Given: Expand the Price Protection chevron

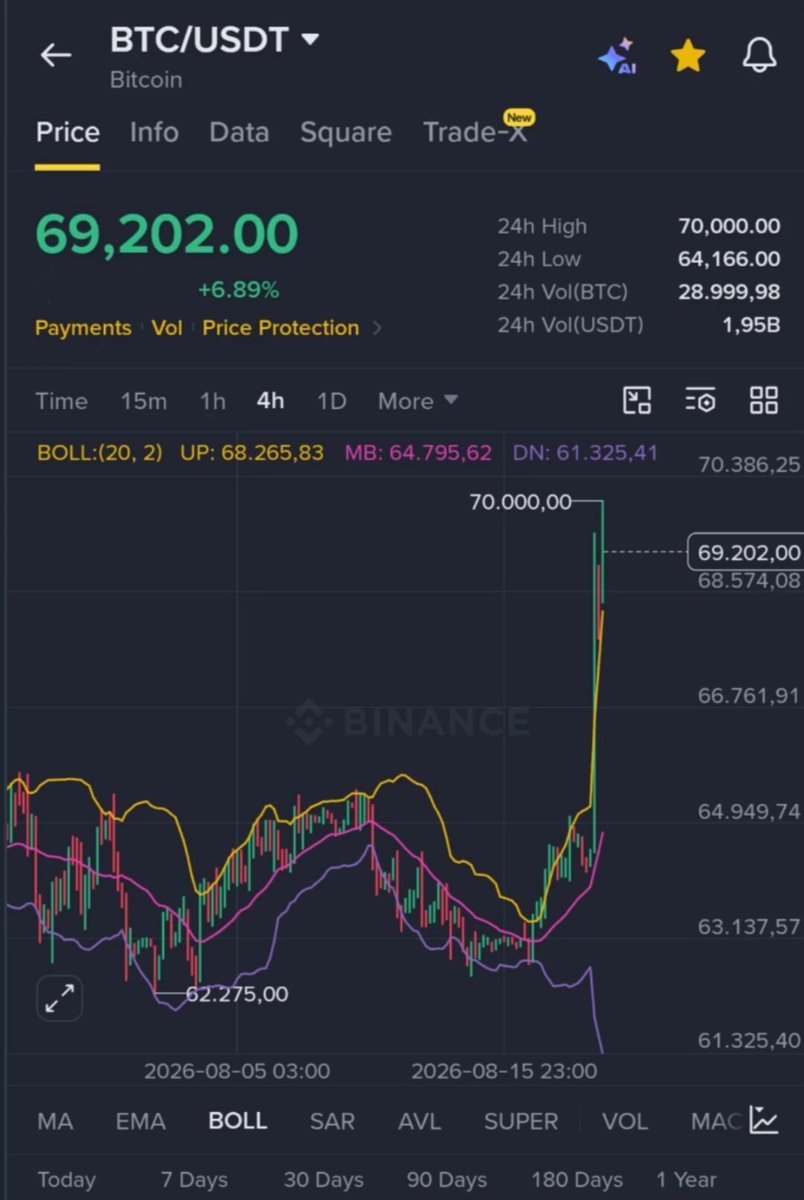Looking at the screenshot, I should click(x=377, y=328).
